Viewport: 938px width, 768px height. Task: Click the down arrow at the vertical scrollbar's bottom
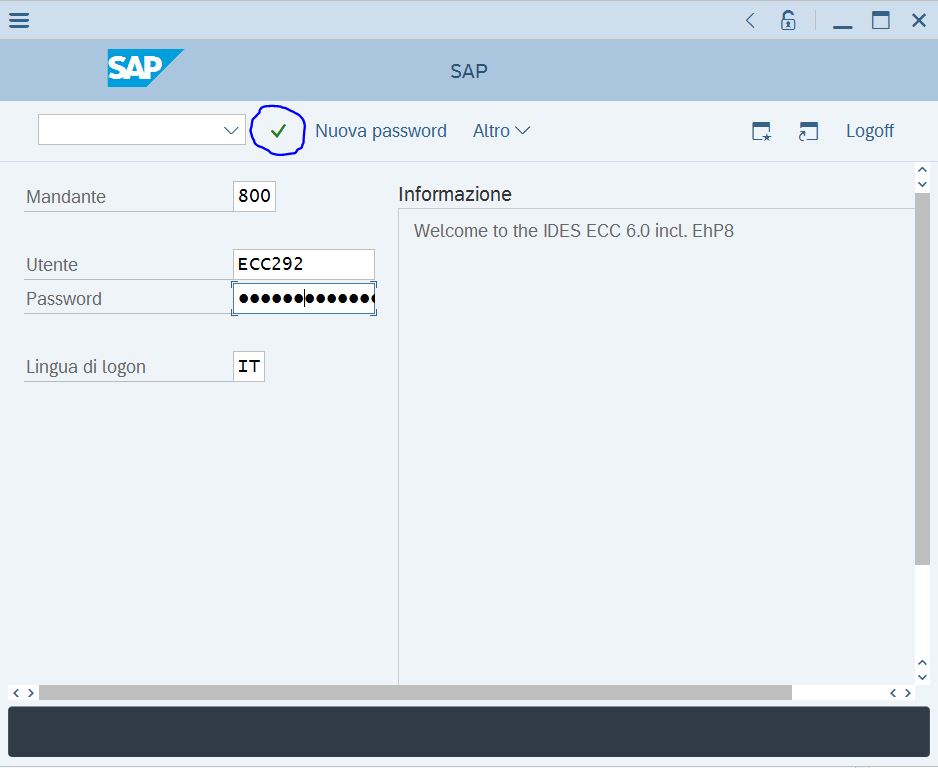coord(922,677)
